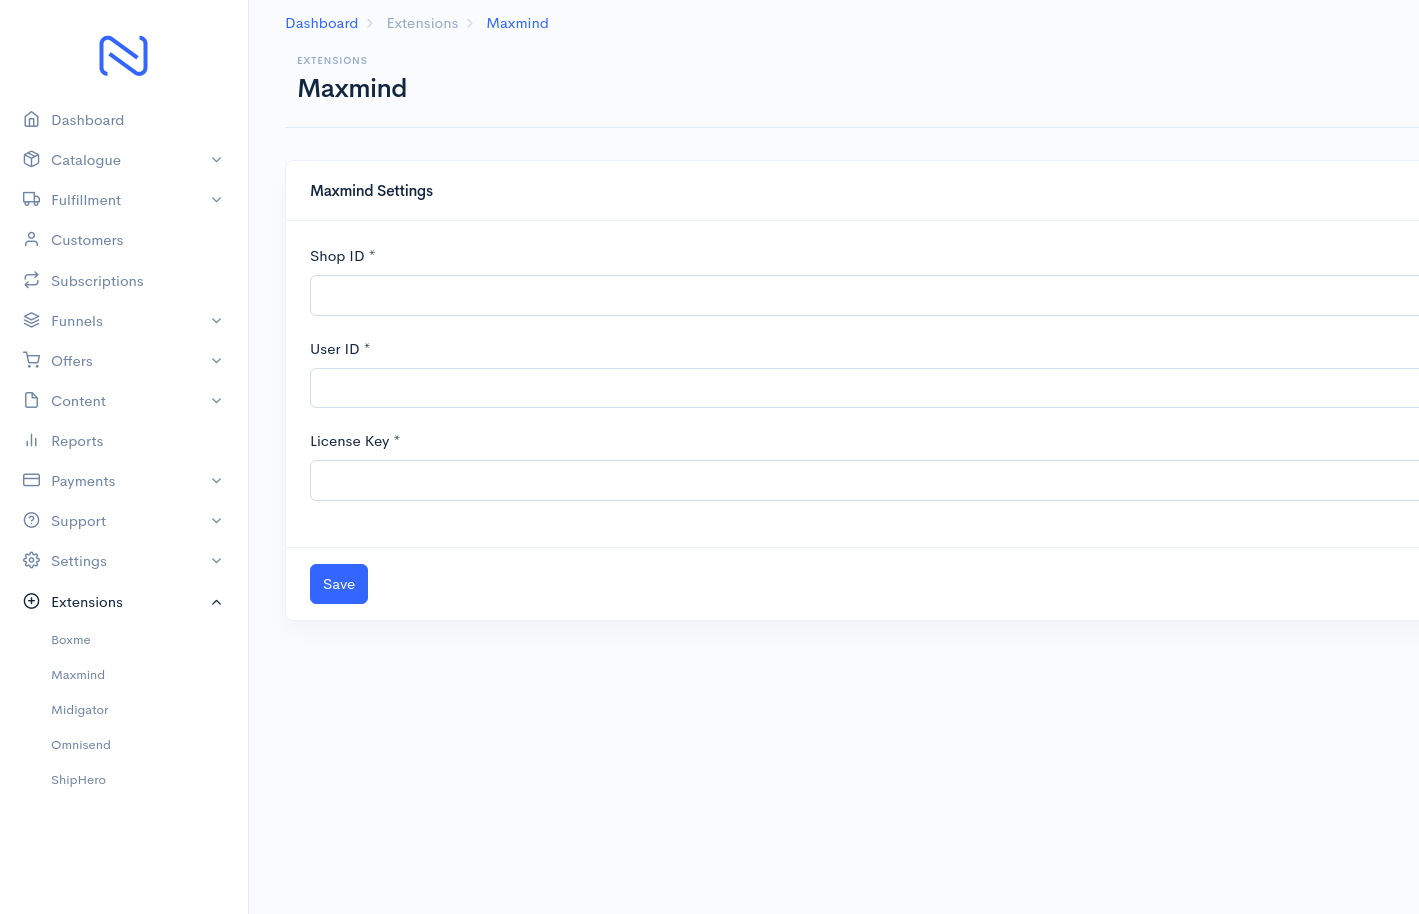Click the Catalogue box icon
Image resolution: width=1419 pixels, height=914 pixels.
[31, 159]
